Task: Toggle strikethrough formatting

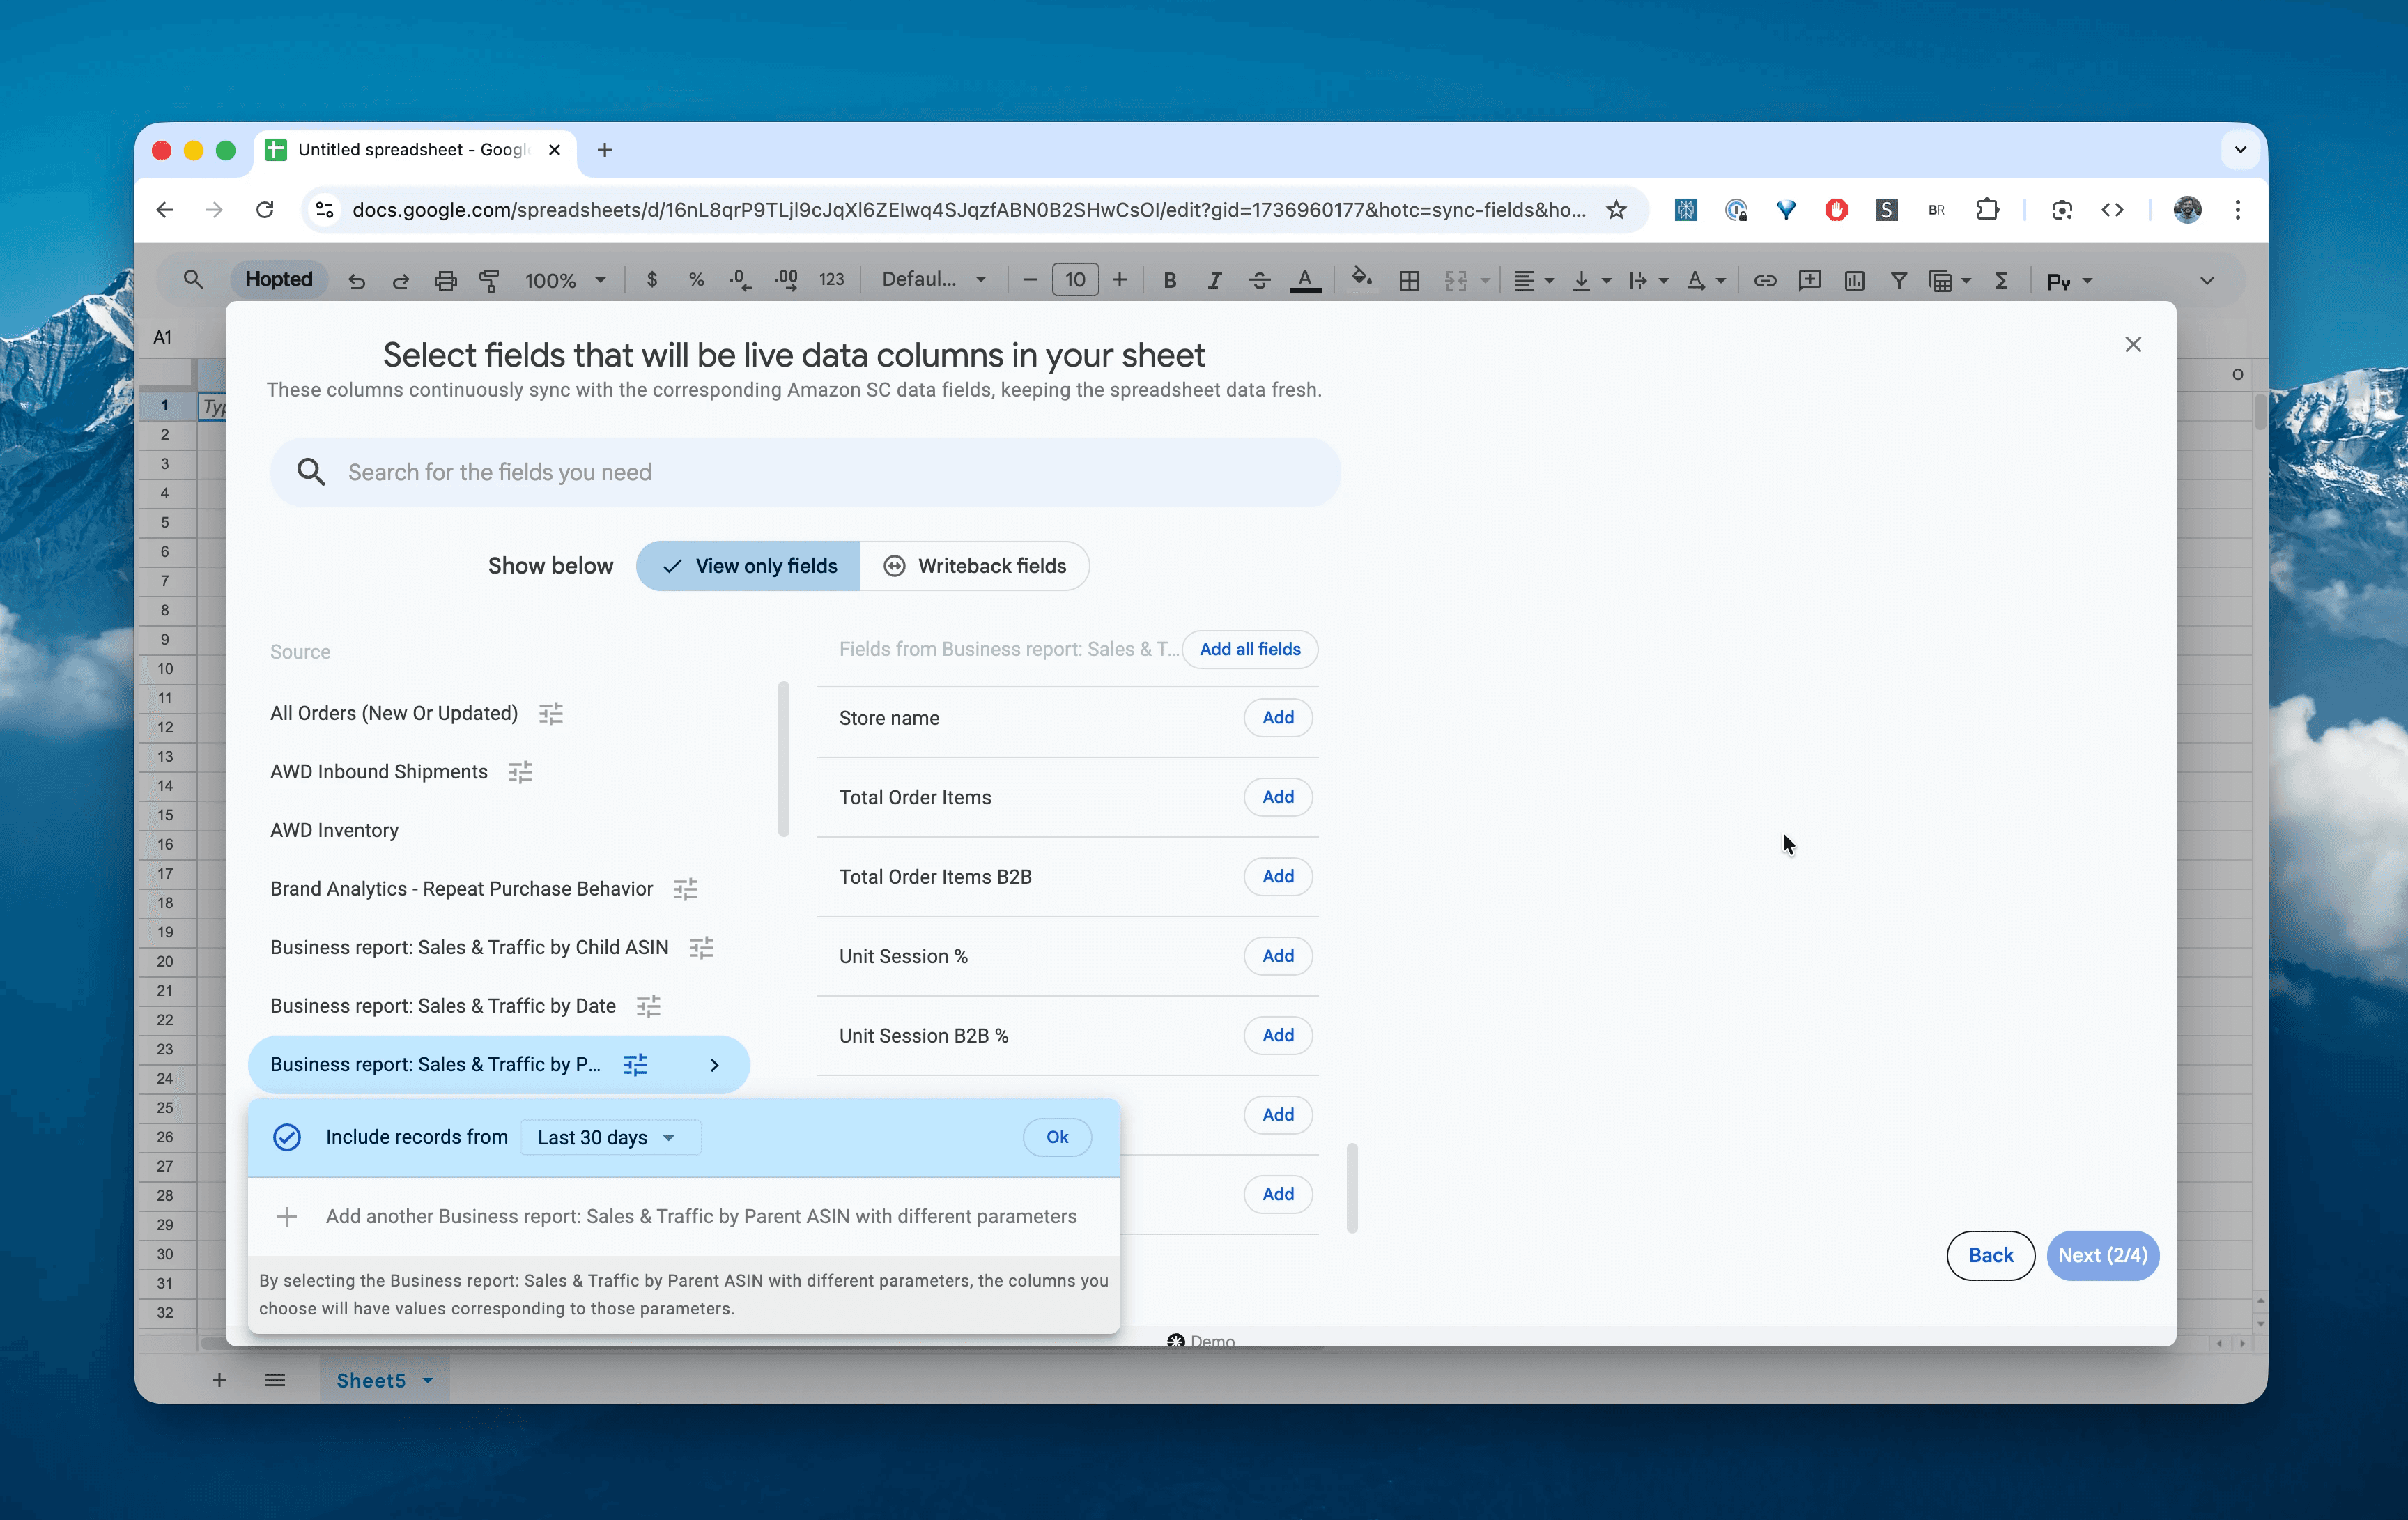Action: pyautogui.click(x=1259, y=281)
